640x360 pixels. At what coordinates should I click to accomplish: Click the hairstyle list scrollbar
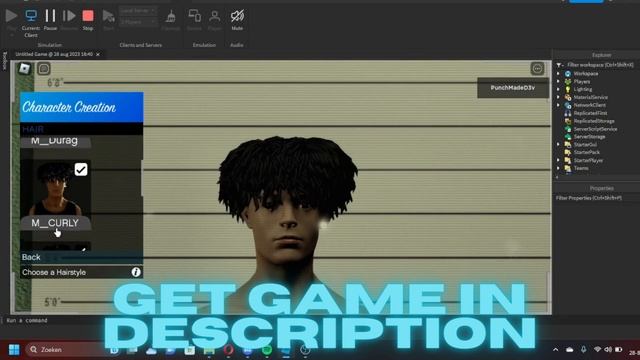coord(142,178)
